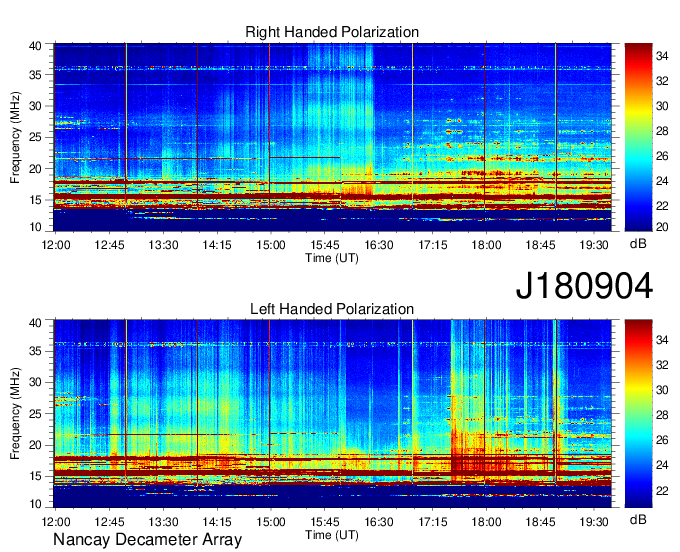Click 18:00 tick under Right Handed plot
Viewport: 680px width, 552px height.
486,245
